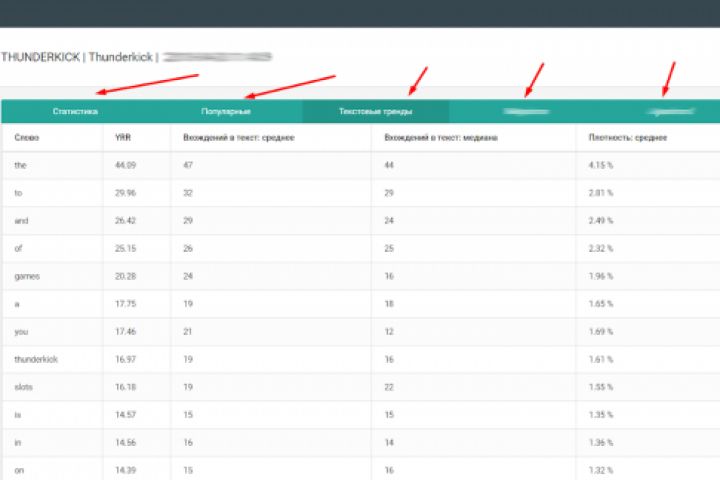Select the word cell "the"
Image resolution: width=720 pixels, height=480 pixels.
[20, 165]
